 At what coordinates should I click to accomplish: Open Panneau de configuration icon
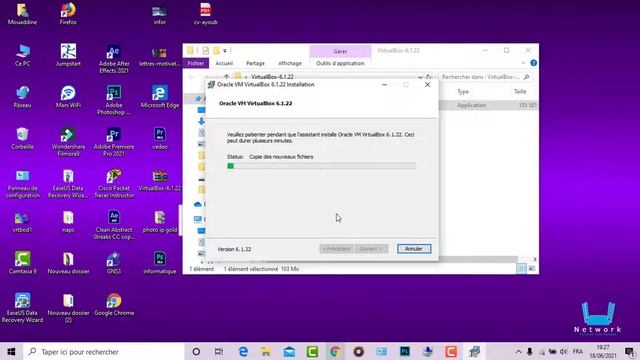(22, 184)
